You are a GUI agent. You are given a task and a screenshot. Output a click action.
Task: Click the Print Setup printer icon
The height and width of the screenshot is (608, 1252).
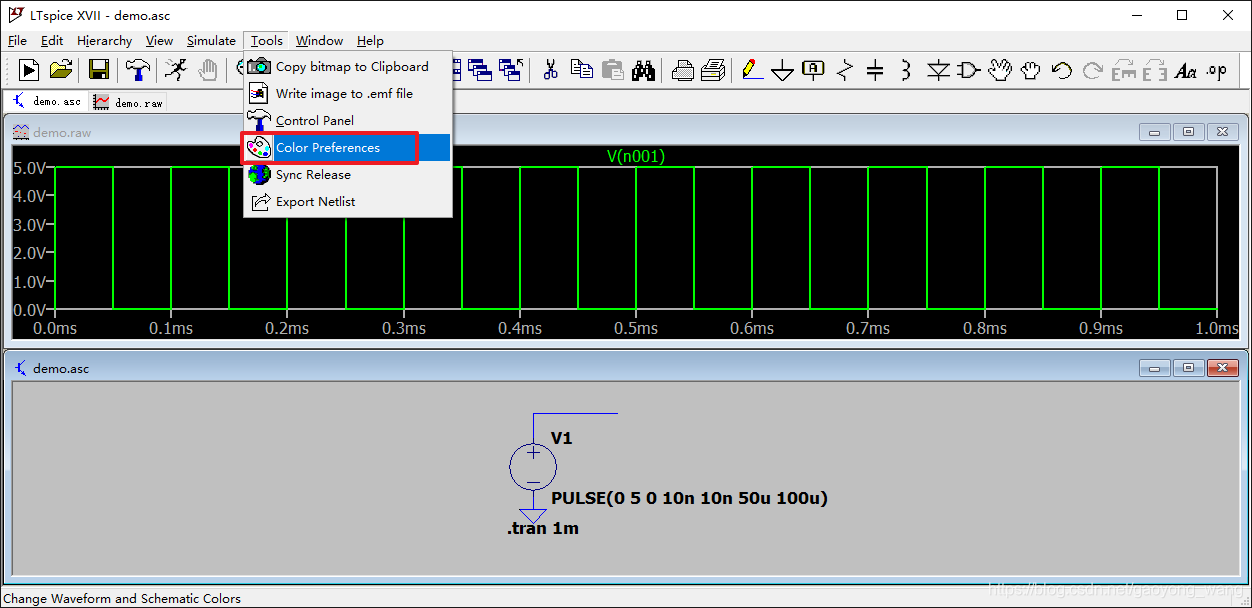[683, 69]
